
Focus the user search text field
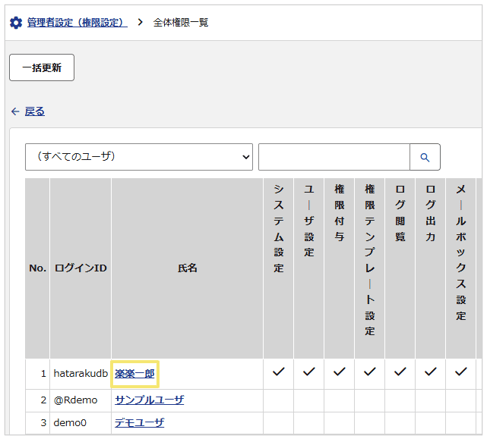(334, 157)
